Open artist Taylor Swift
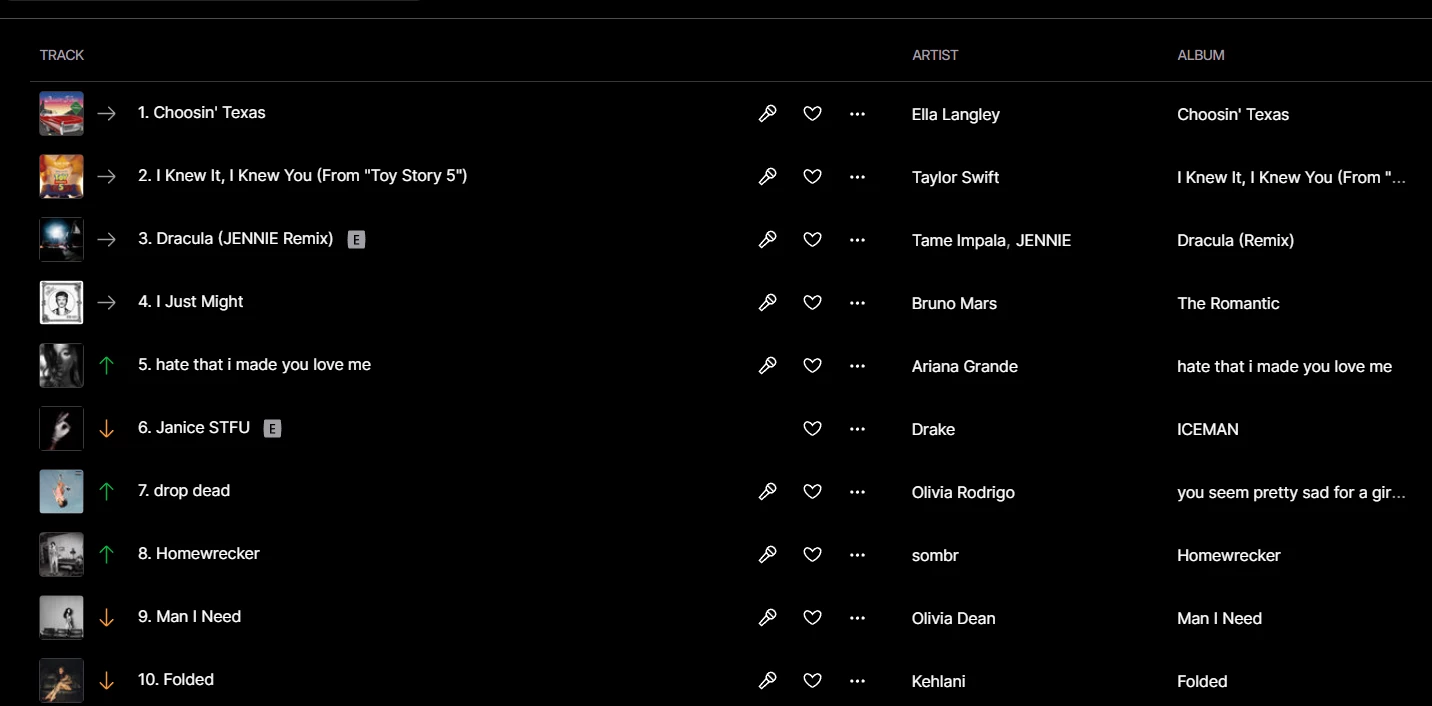 pos(955,178)
